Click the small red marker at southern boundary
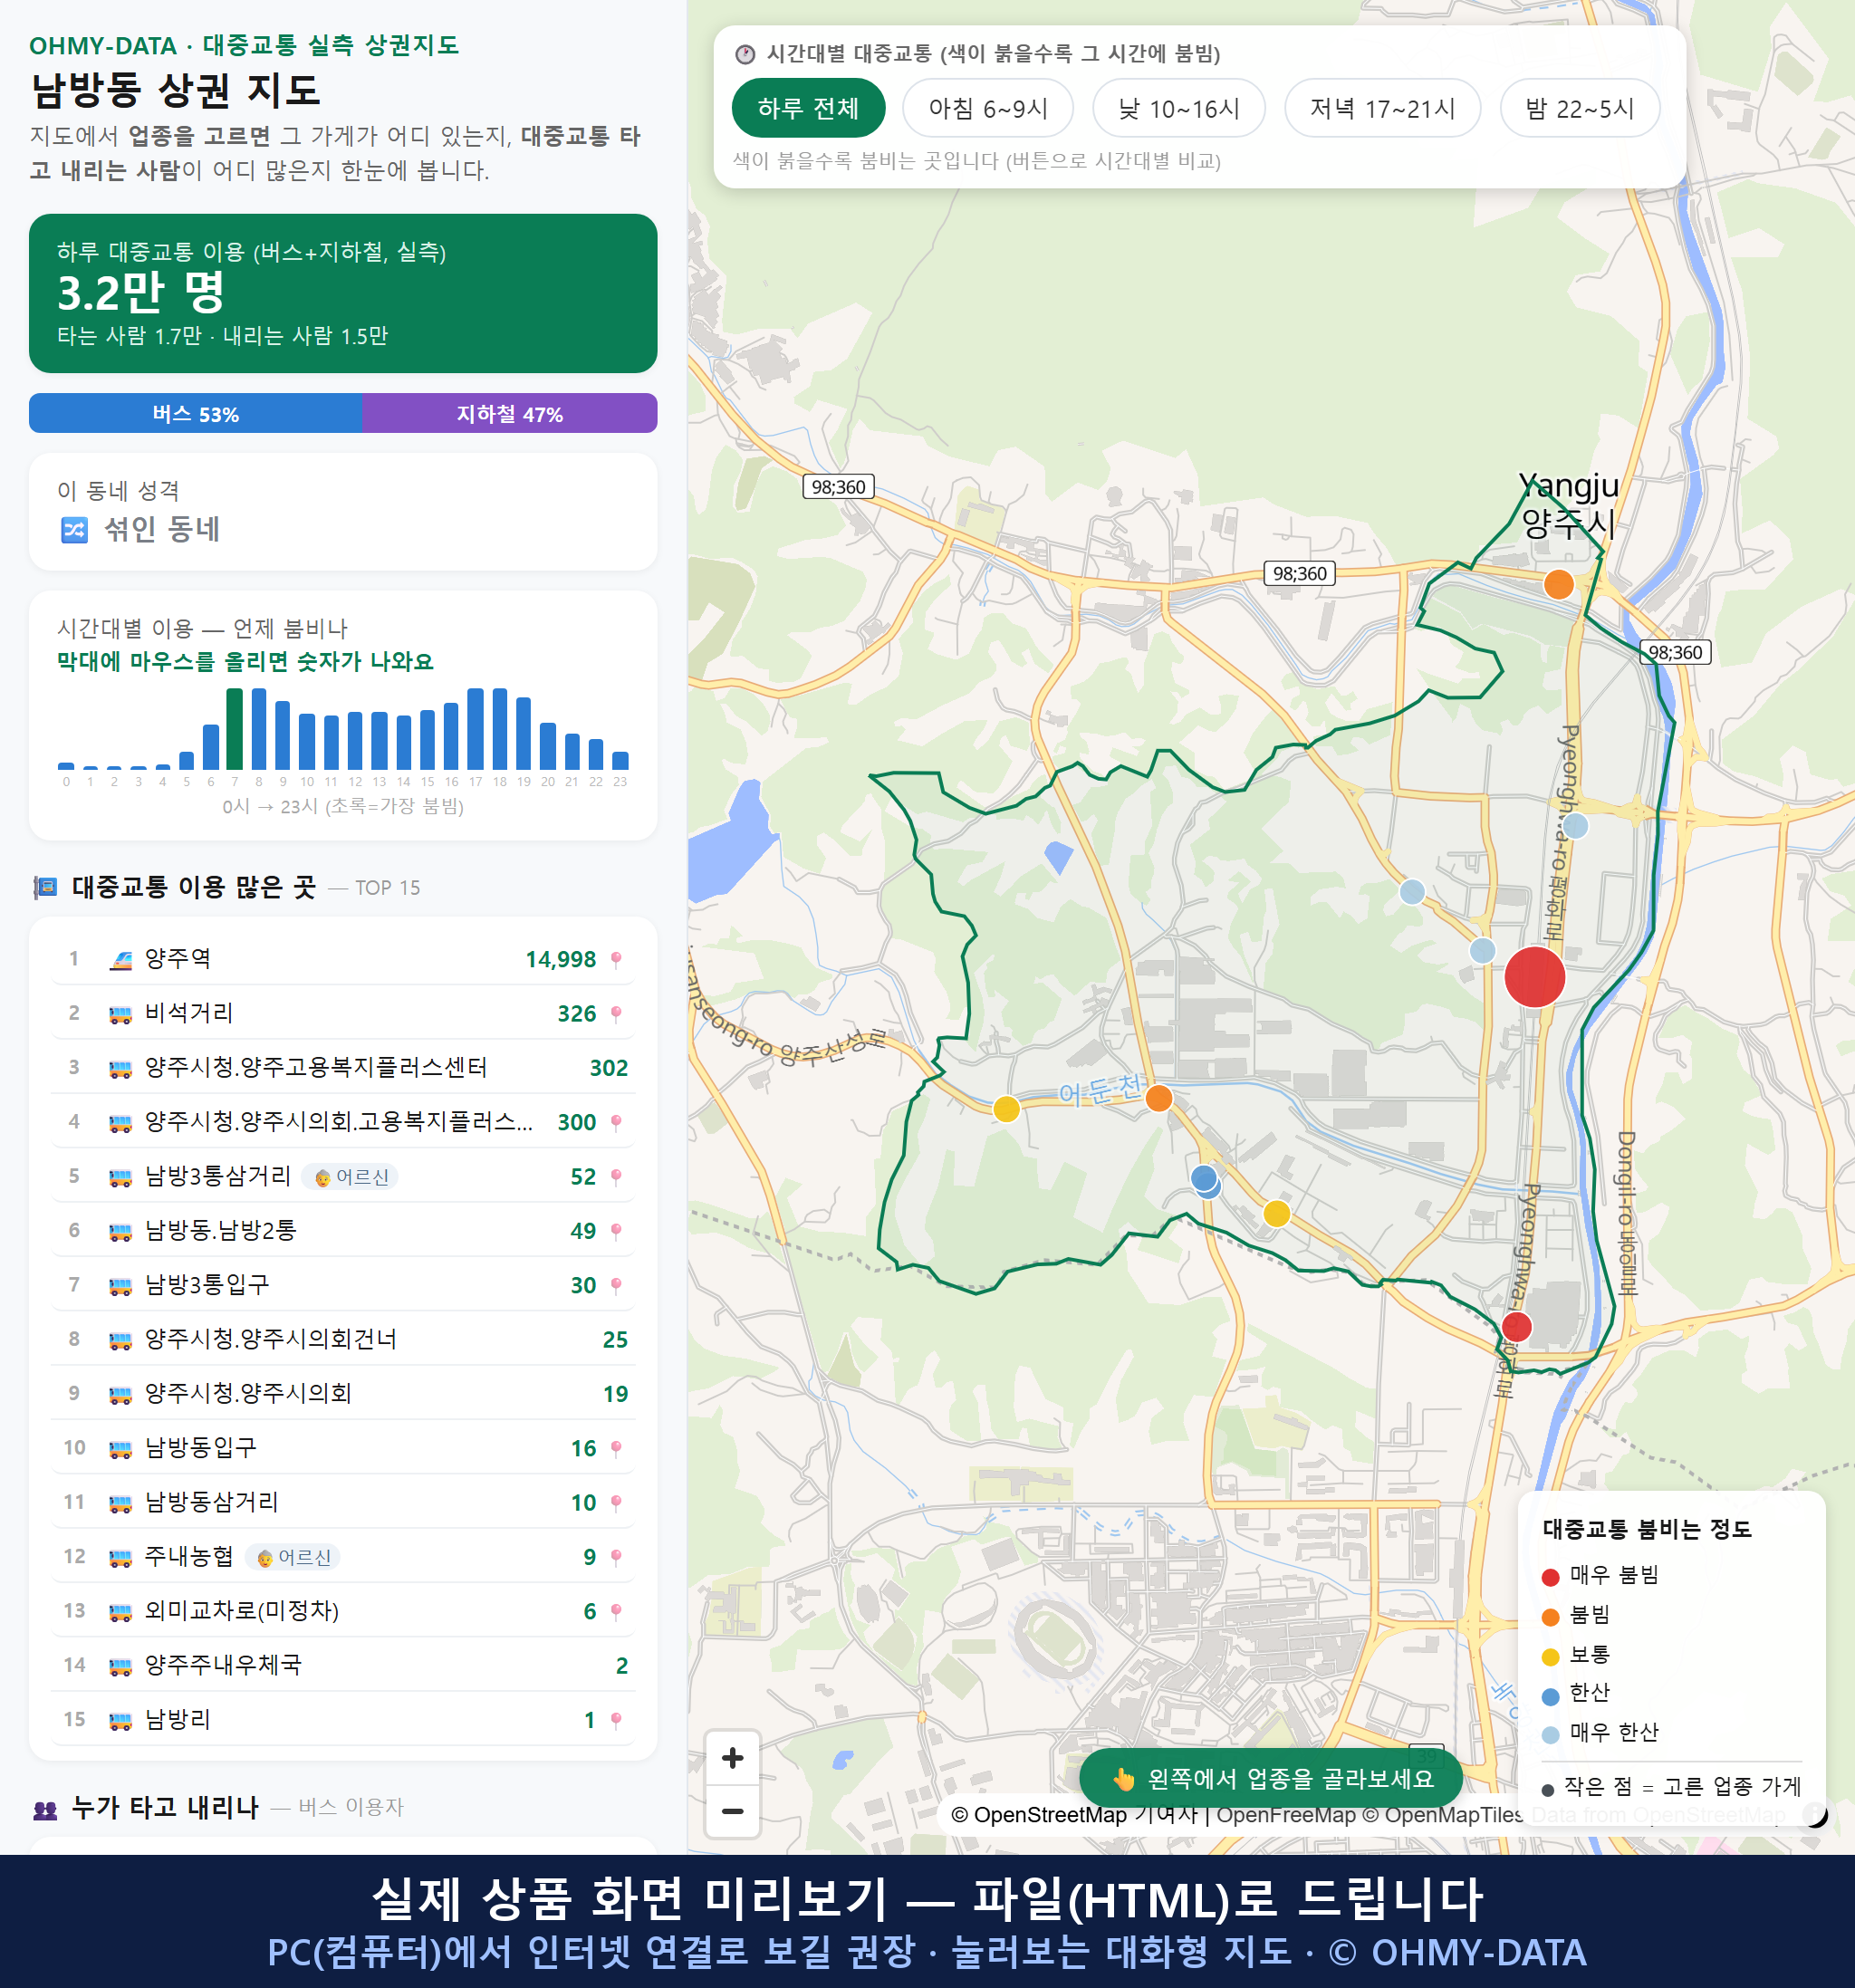 [1516, 1327]
